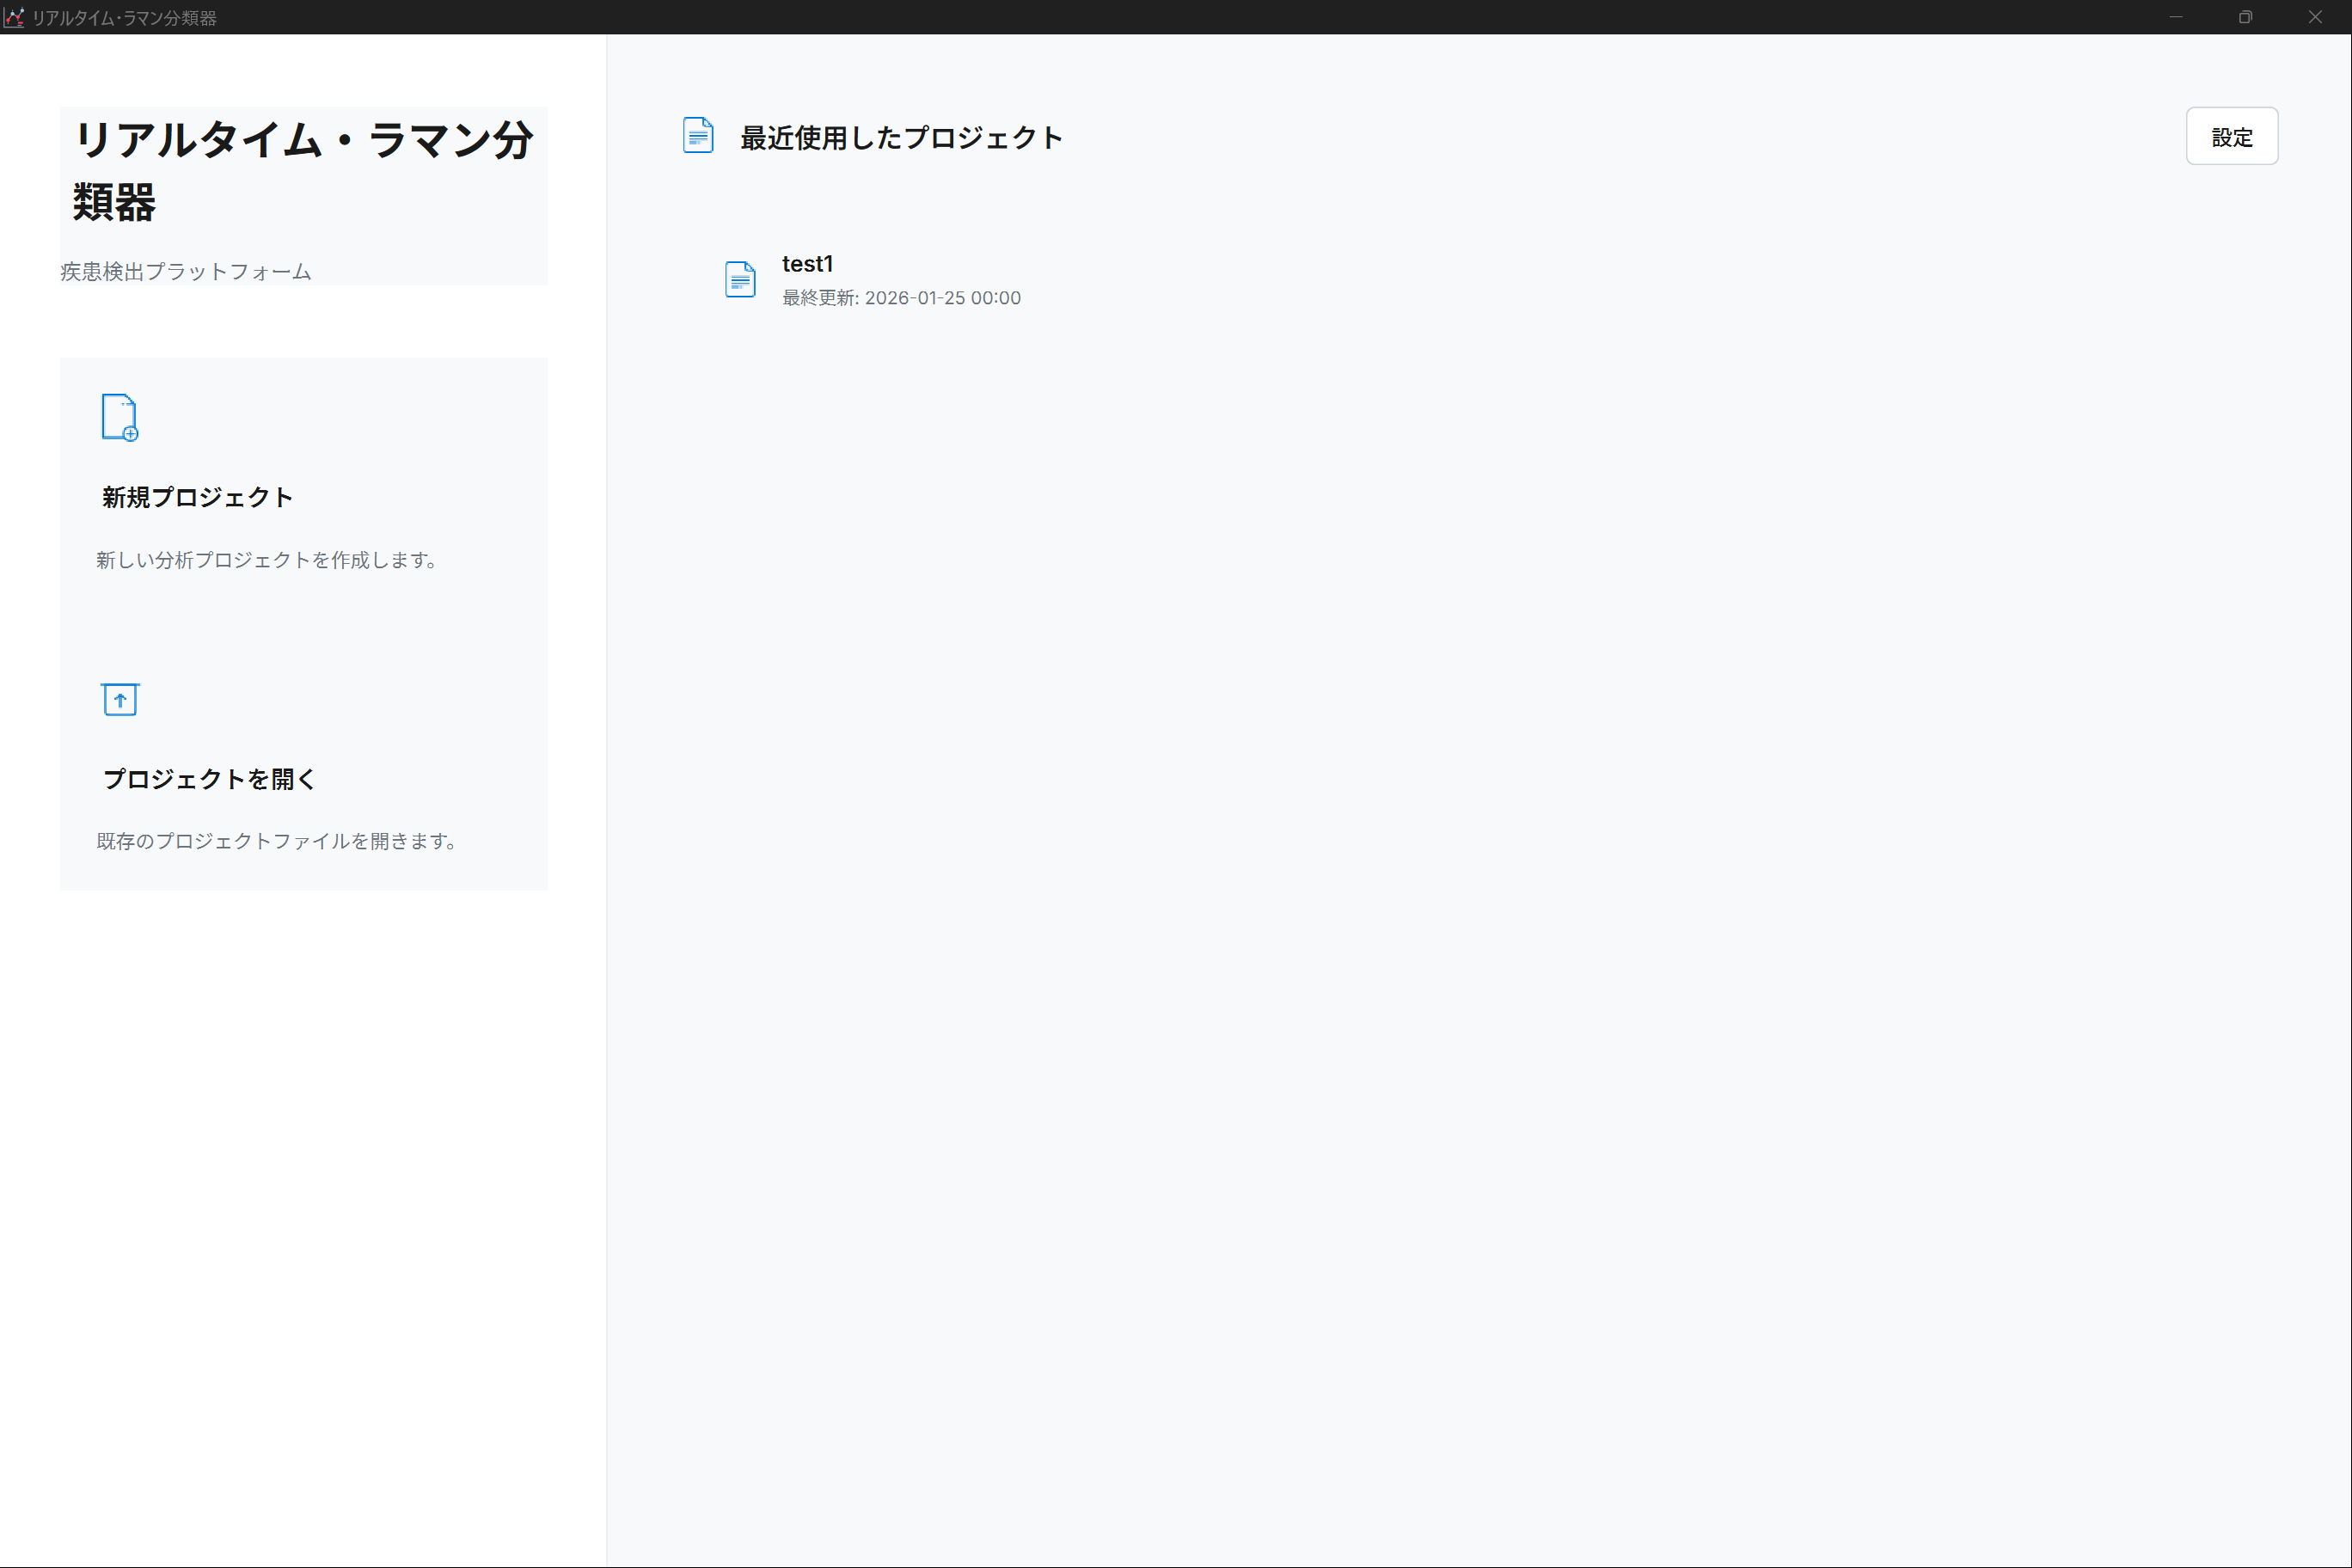
Task: Select the プロジェクトを開く heading
Action: pos(209,779)
